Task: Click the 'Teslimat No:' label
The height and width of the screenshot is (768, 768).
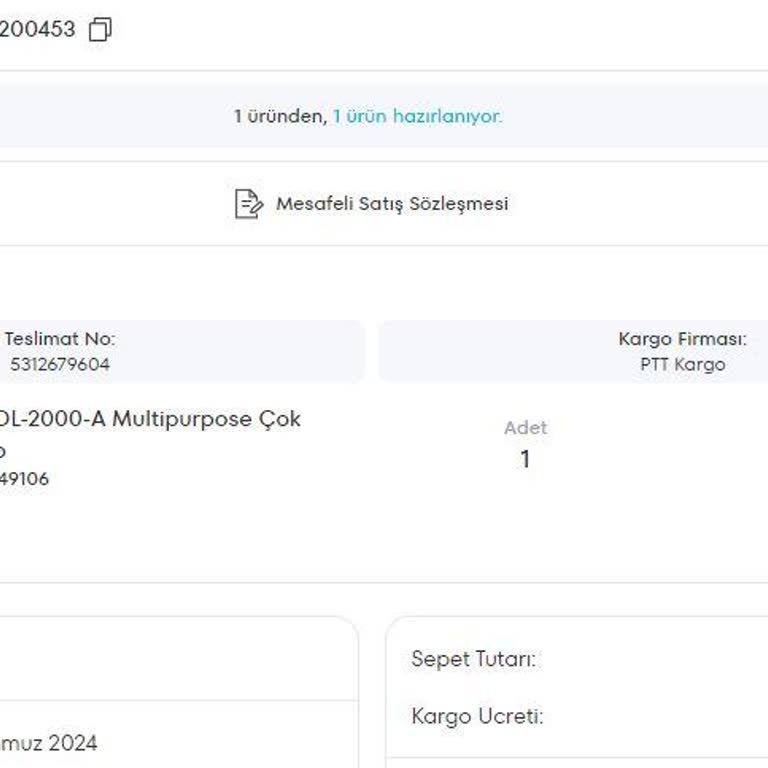Action: (x=60, y=339)
